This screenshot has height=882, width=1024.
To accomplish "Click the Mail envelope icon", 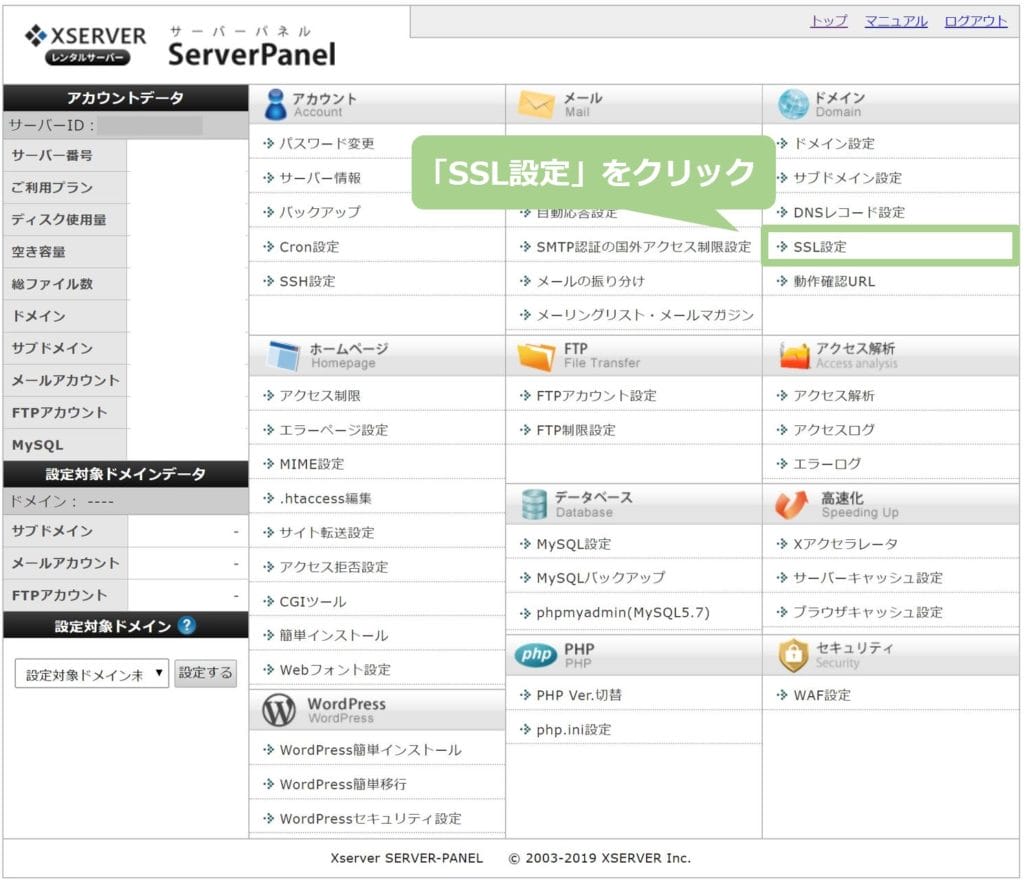I will 536,104.
